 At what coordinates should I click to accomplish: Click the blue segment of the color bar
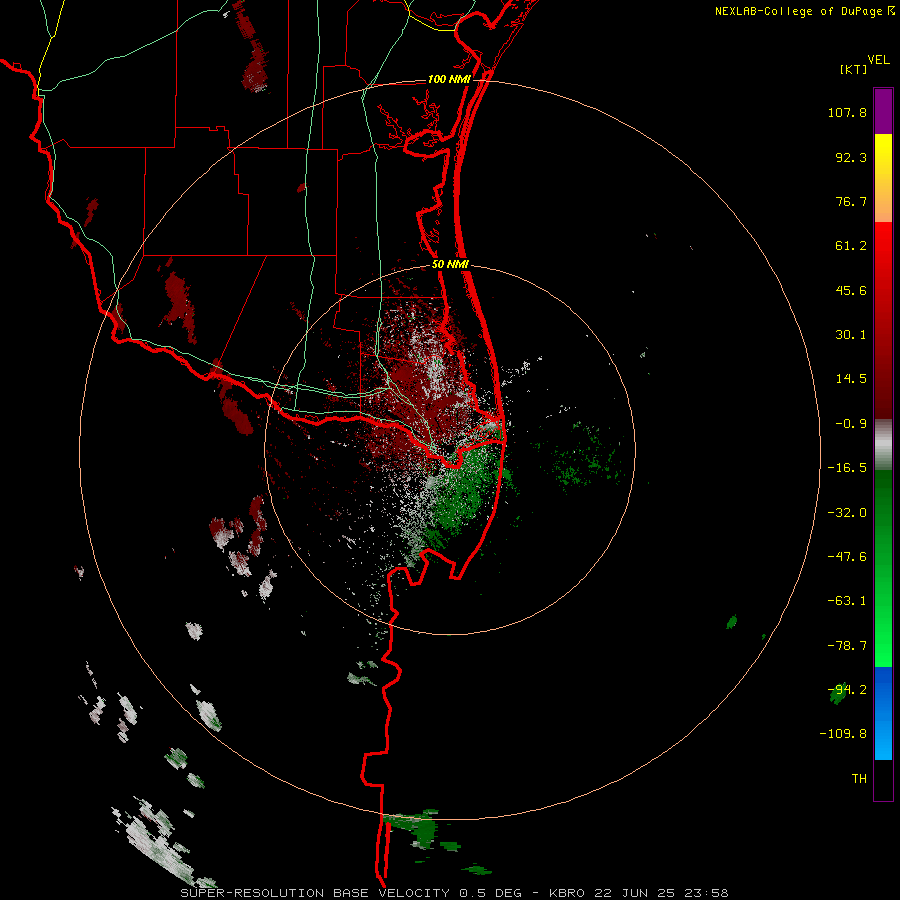[883, 713]
